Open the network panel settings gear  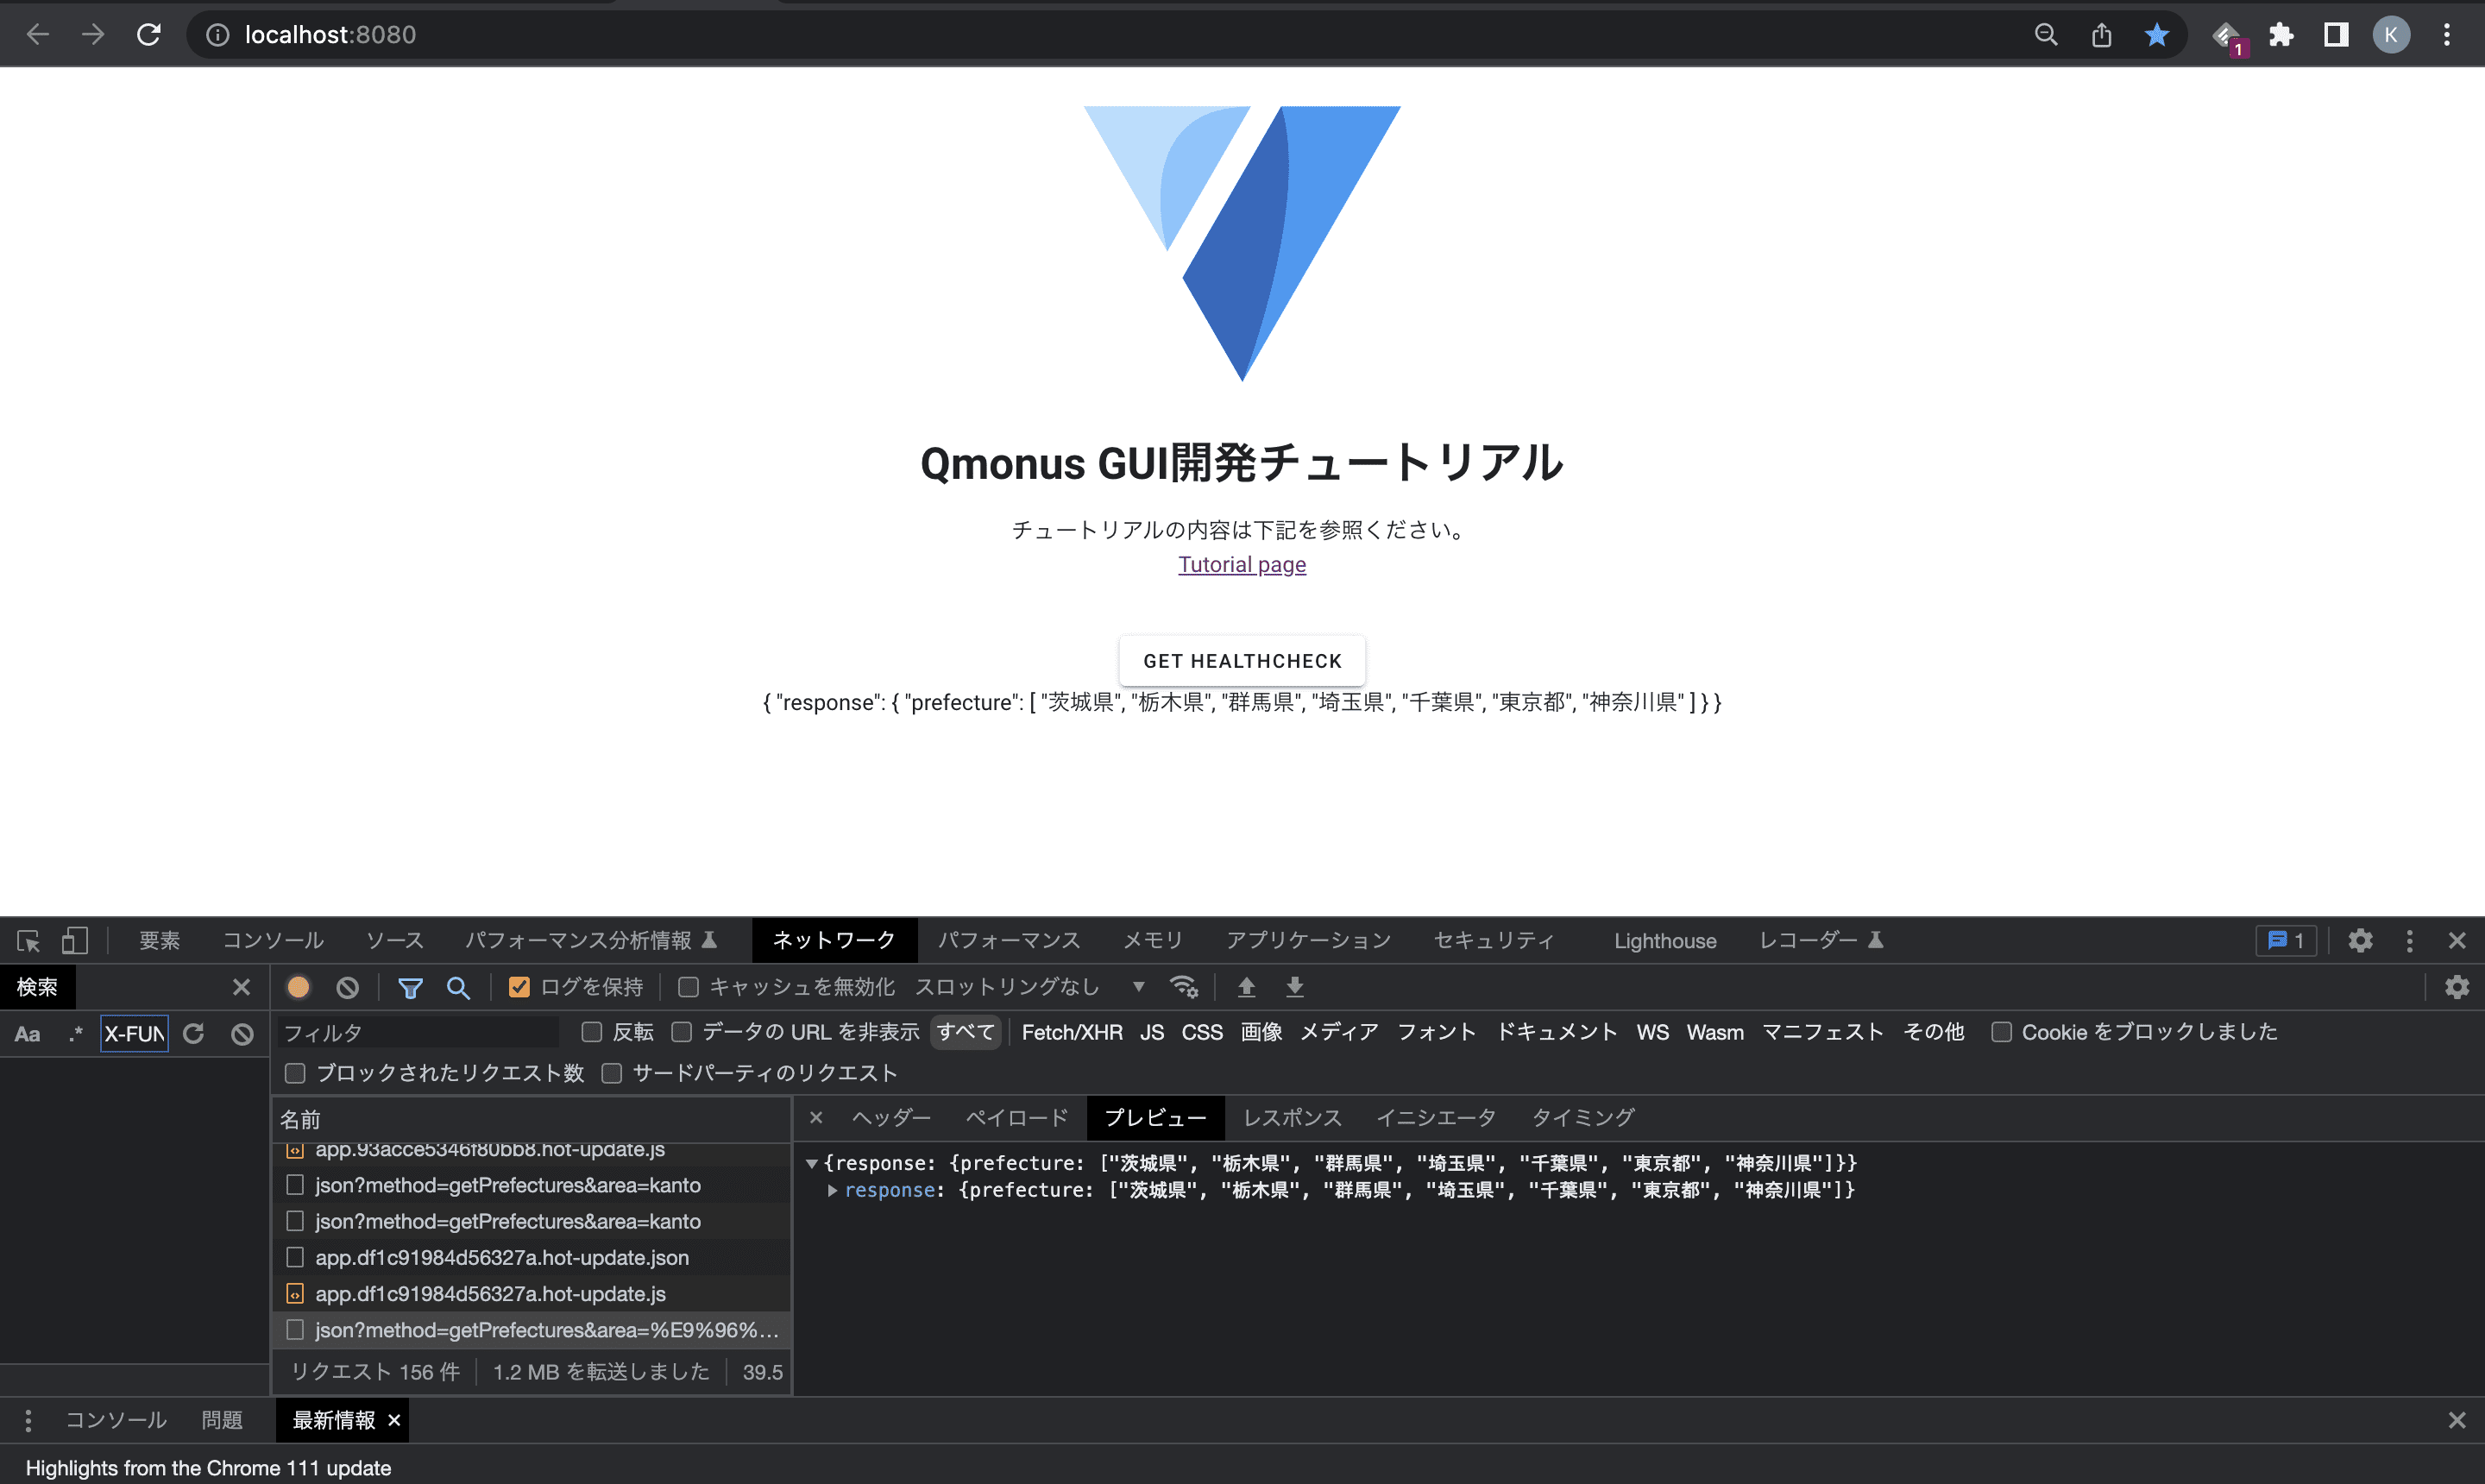click(2457, 988)
